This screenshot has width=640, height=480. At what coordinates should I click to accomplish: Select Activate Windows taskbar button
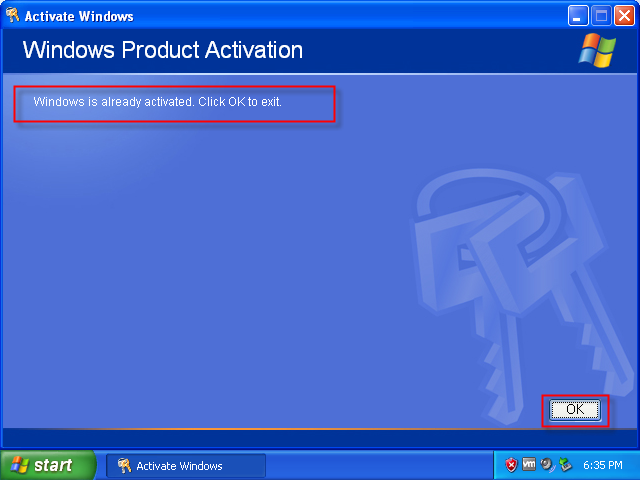point(186,465)
